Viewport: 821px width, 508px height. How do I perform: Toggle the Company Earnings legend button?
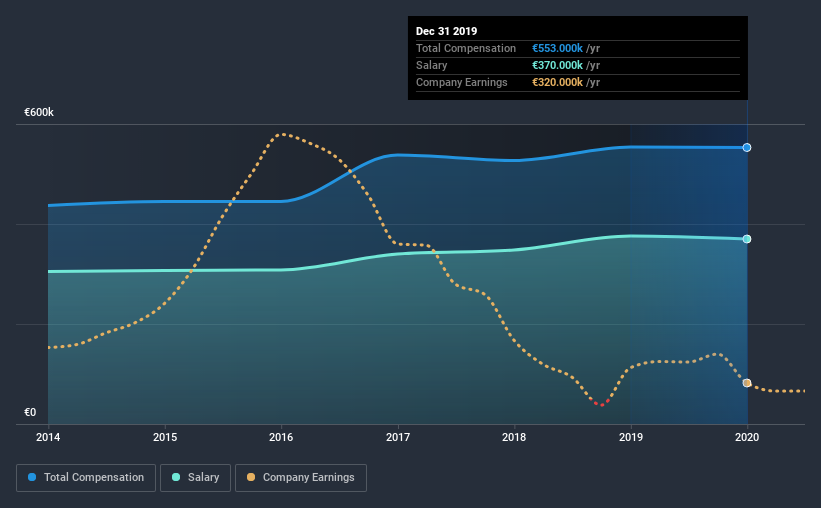point(301,478)
